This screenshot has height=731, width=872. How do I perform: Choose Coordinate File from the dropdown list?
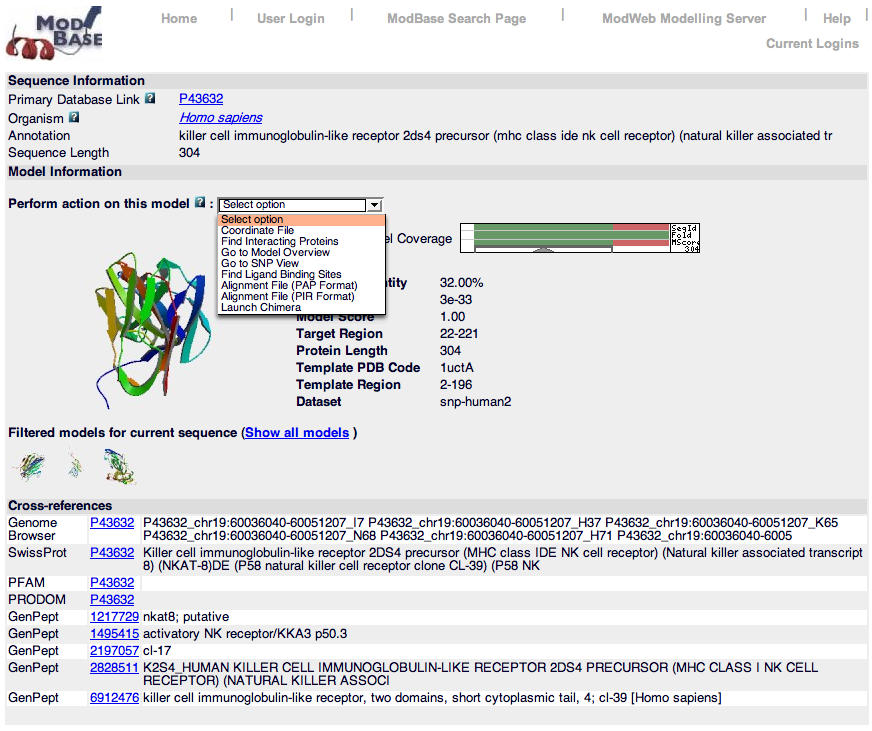(257, 231)
